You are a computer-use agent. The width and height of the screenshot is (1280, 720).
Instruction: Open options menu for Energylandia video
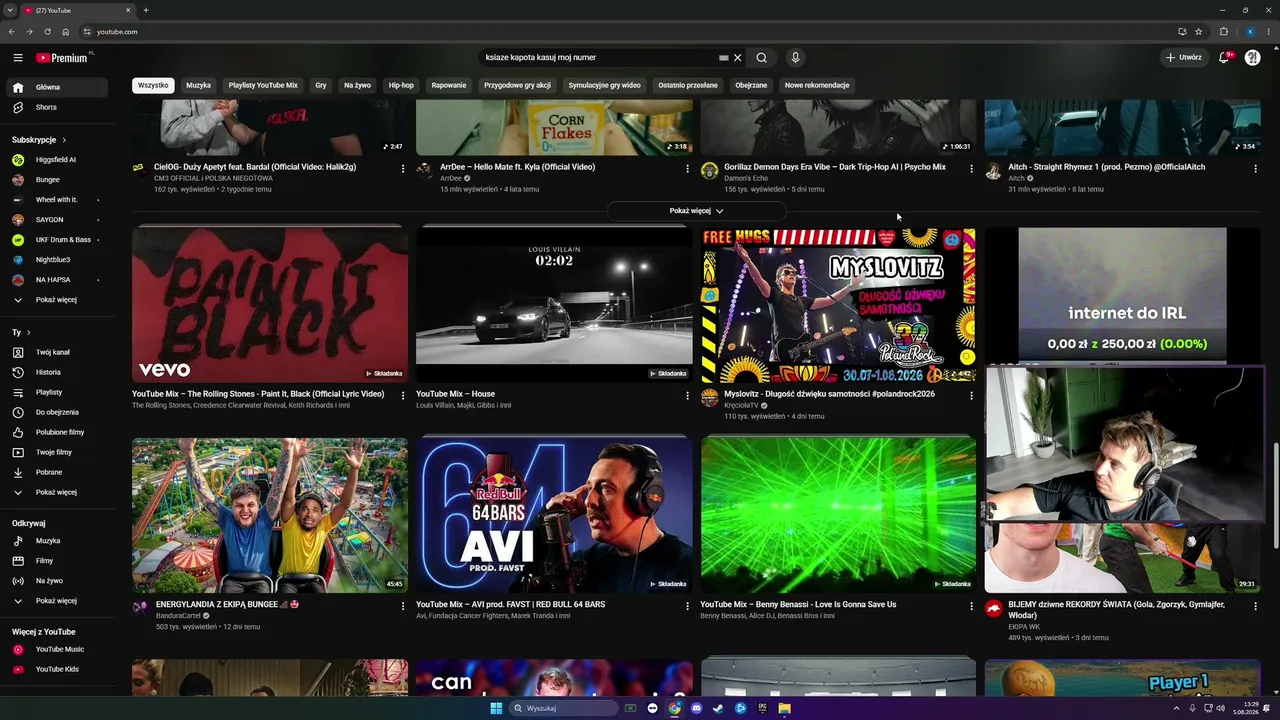(x=403, y=606)
